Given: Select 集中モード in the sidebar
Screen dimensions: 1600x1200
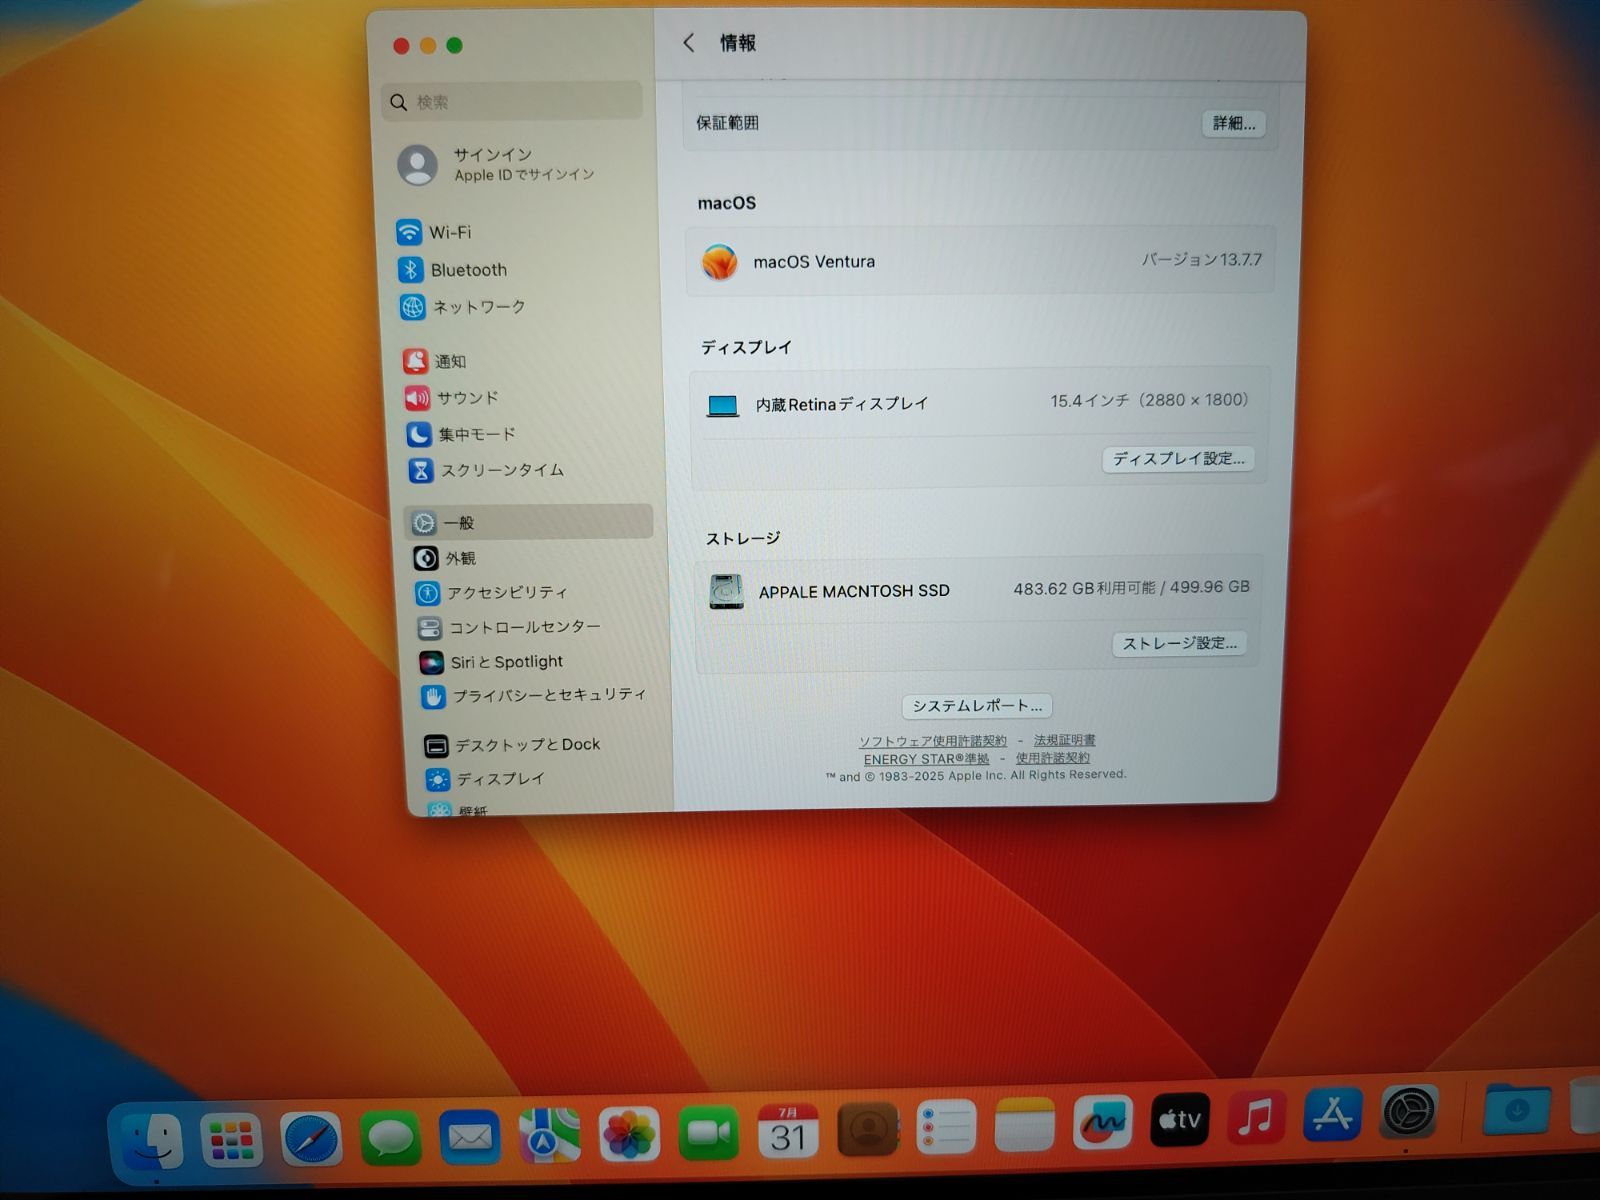Looking at the screenshot, I should pyautogui.click(x=461, y=434).
